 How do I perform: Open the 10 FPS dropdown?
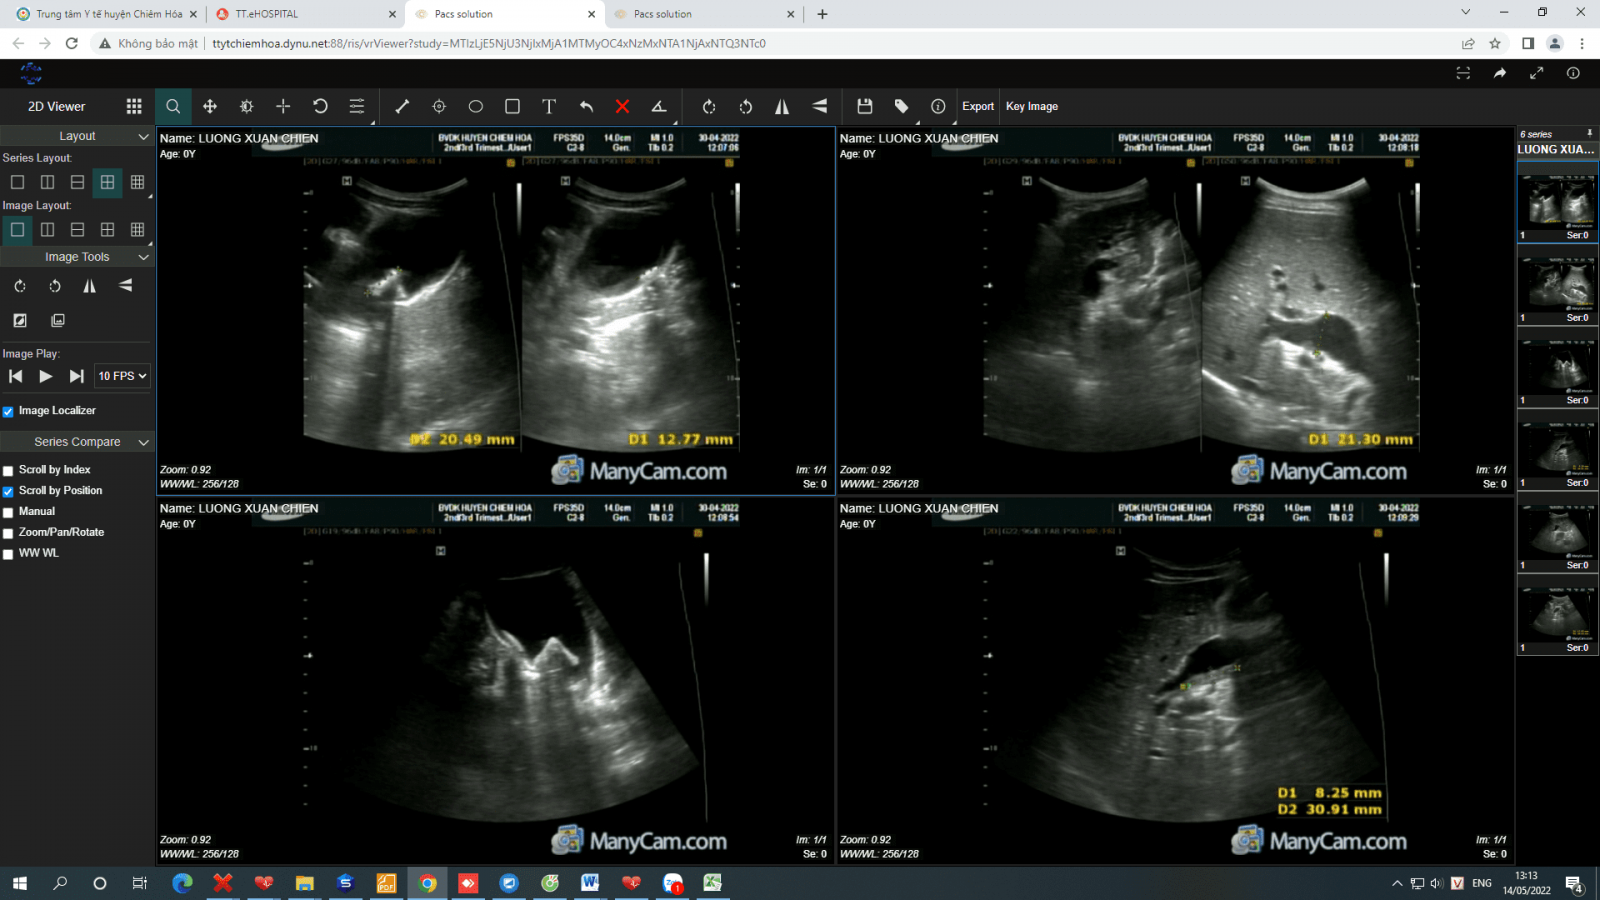click(x=122, y=376)
